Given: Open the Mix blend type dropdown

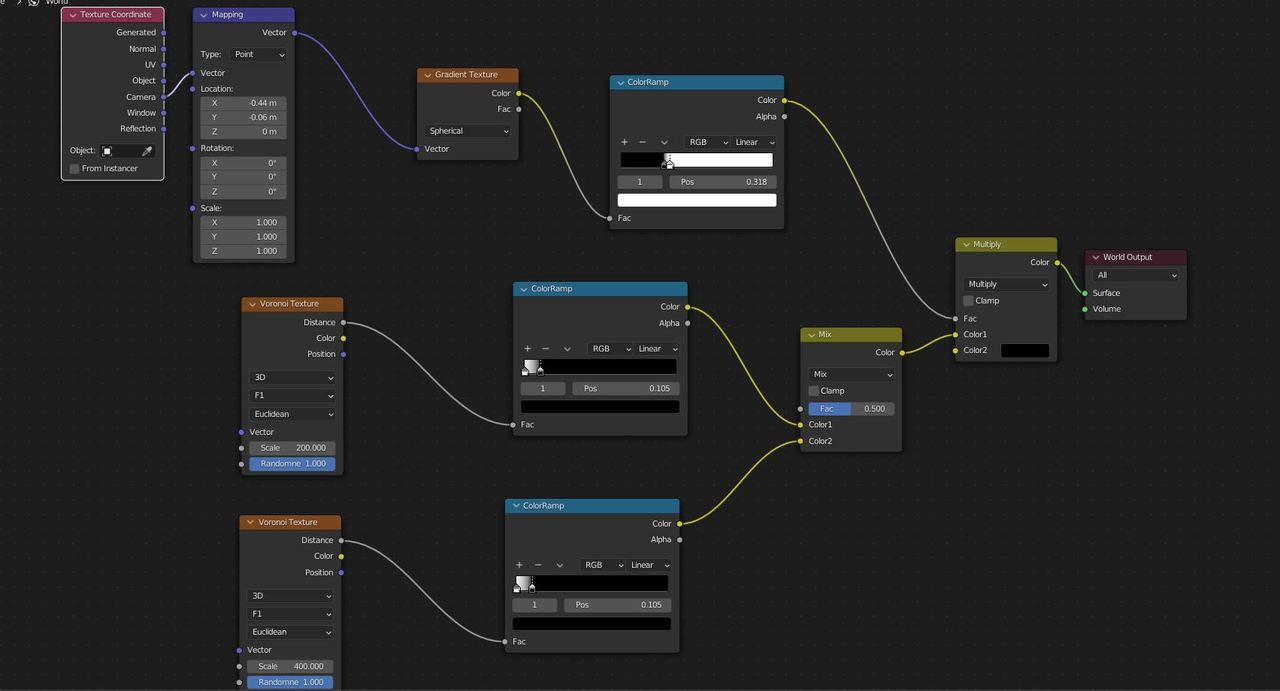Looking at the screenshot, I should pyautogui.click(x=851, y=375).
